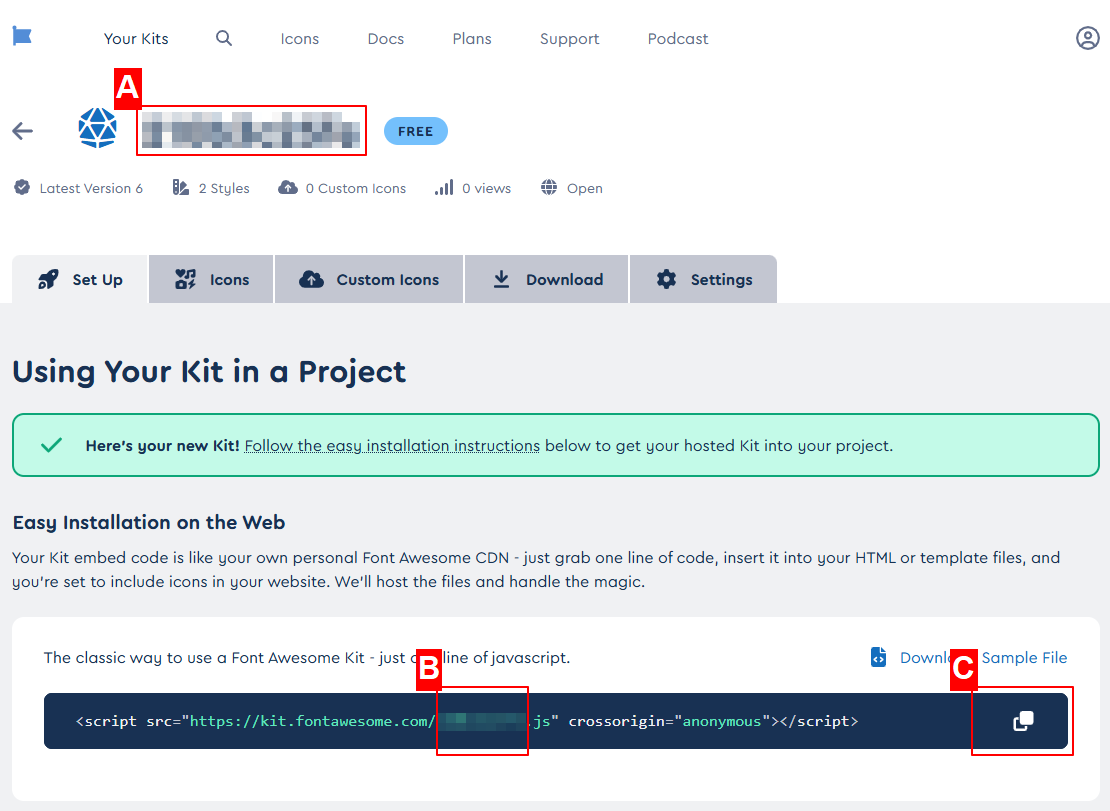The height and width of the screenshot is (811, 1110).
Task: Click Easy Installation on the Web heading
Action: pyautogui.click(x=149, y=522)
